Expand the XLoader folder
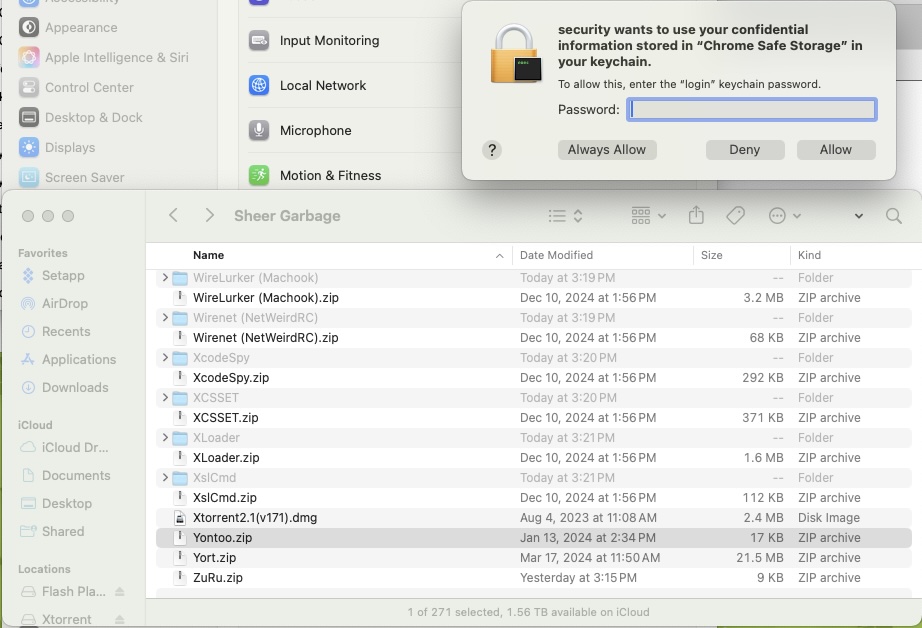Image resolution: width=922 pixels, height=628 pixels. 165,438
